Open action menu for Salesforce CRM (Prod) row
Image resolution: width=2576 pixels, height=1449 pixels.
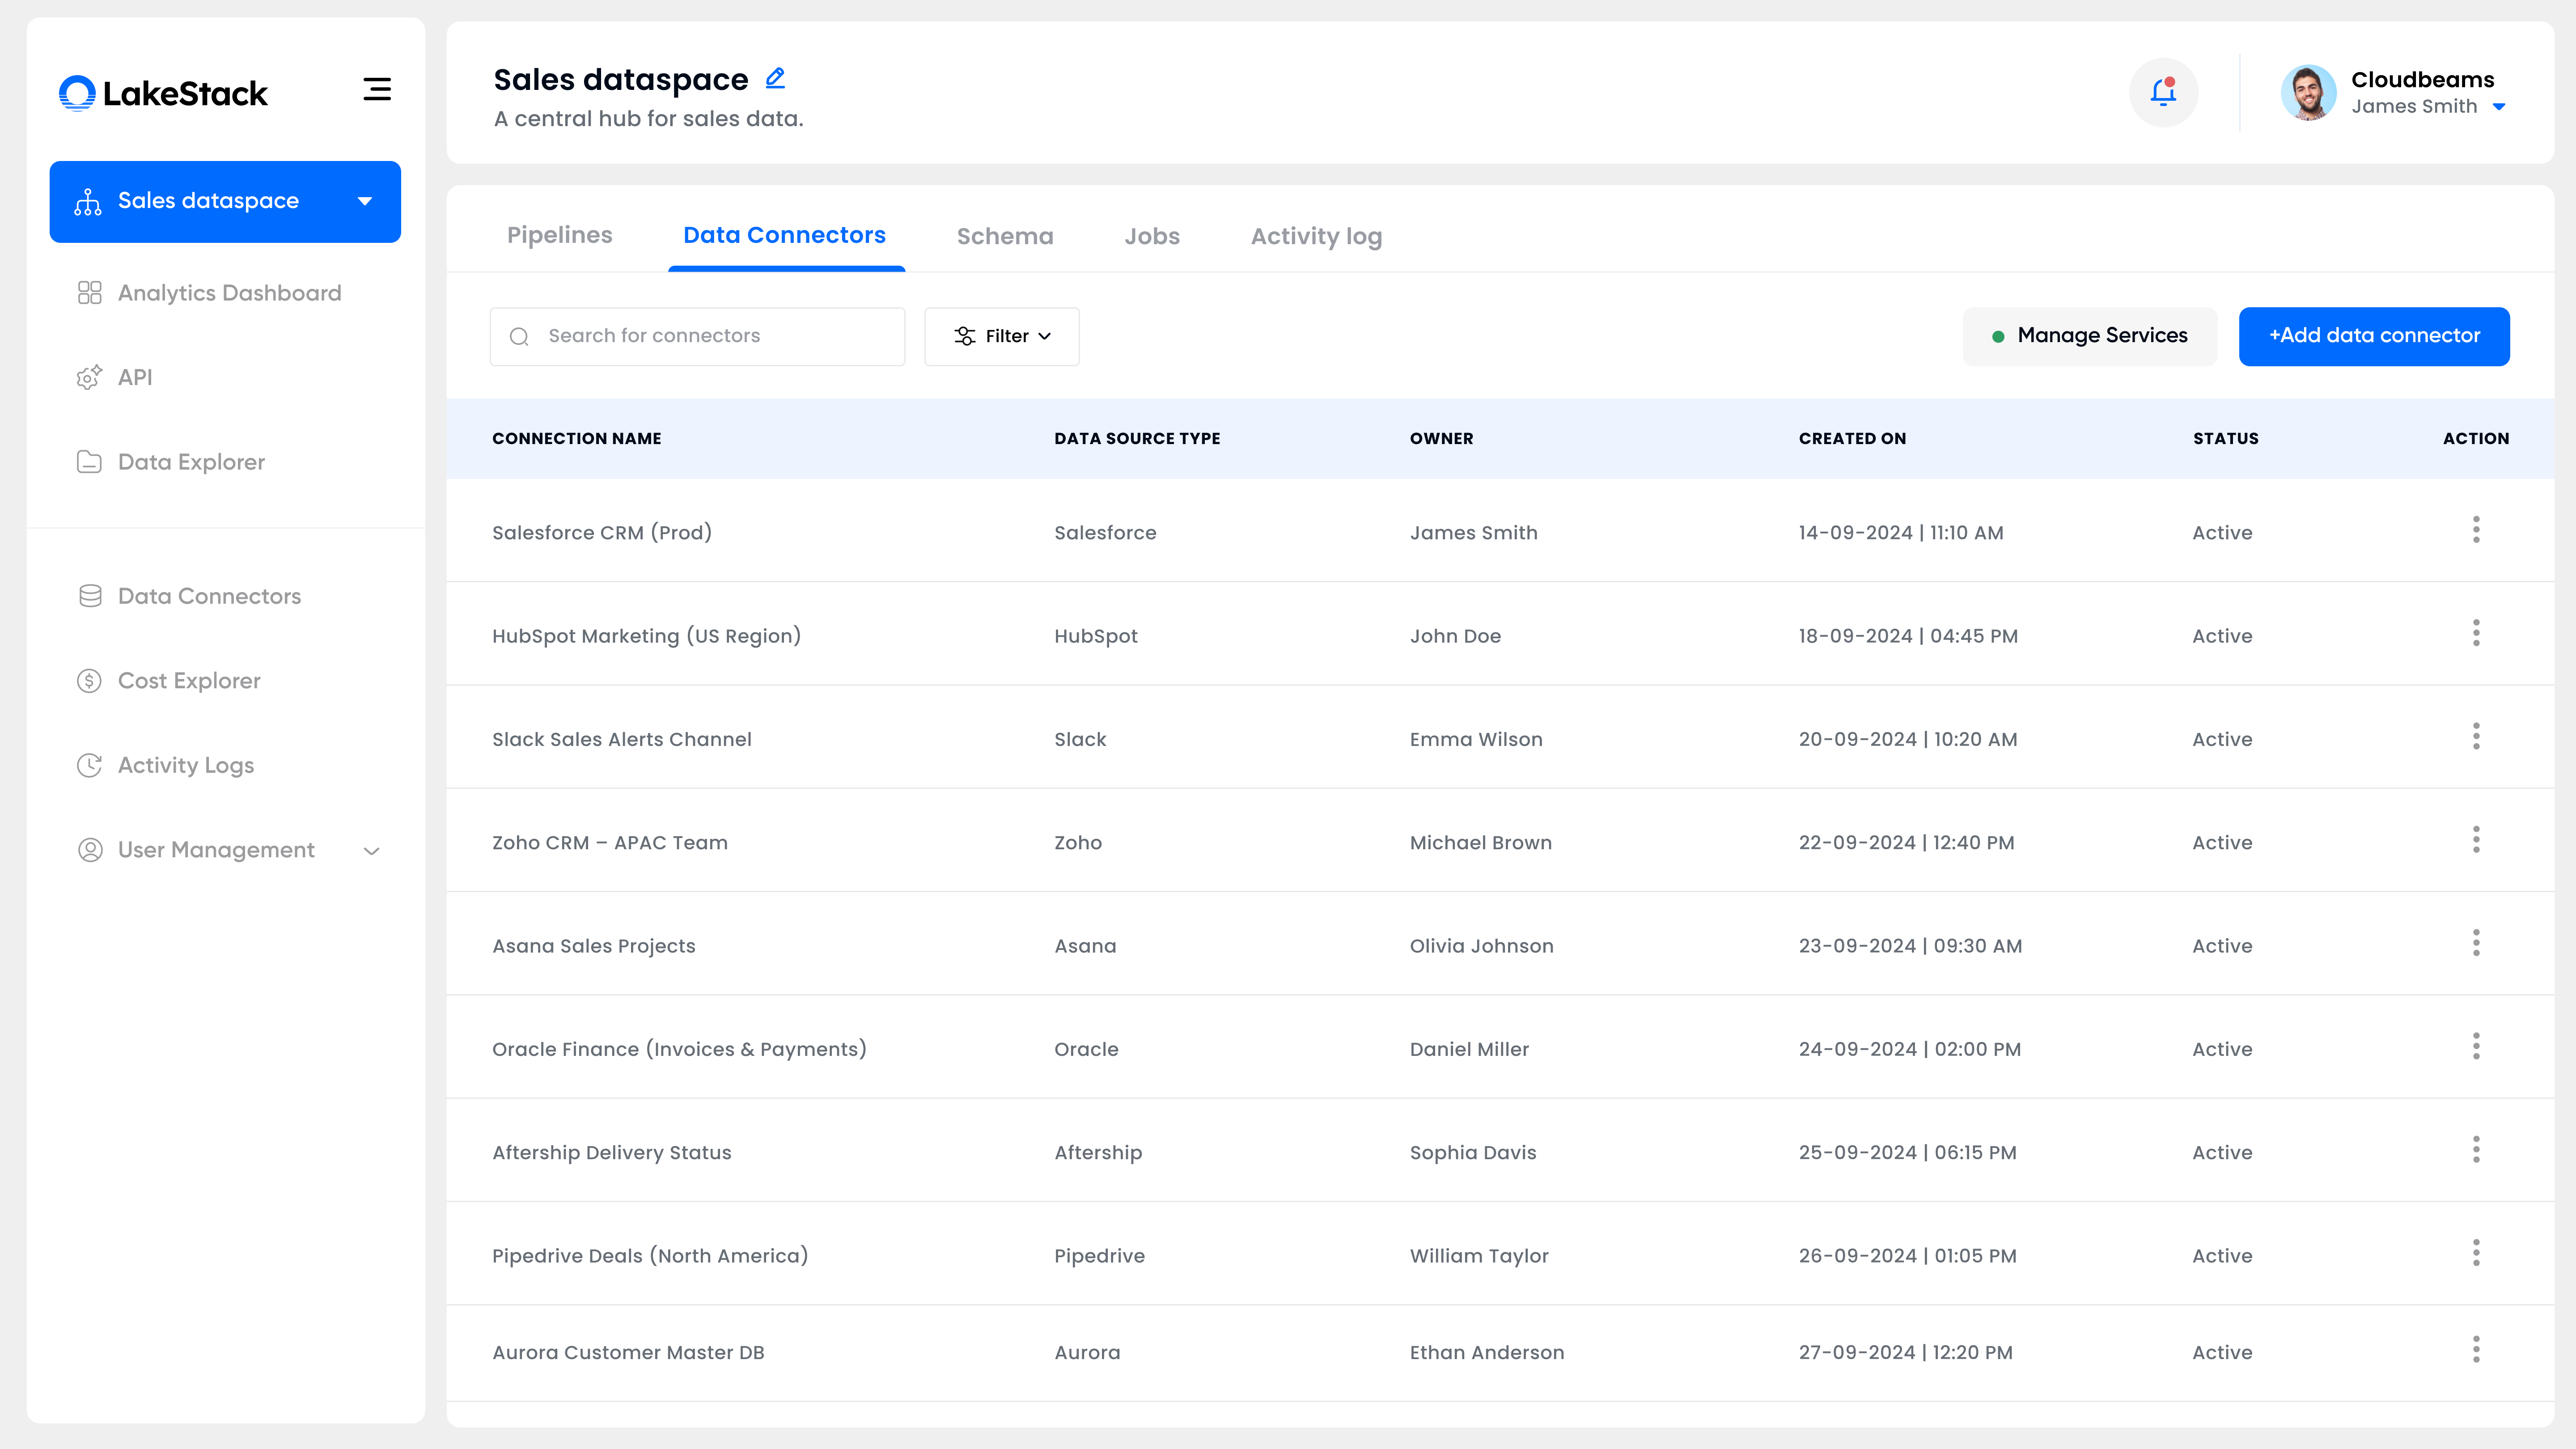(2476, 530)
